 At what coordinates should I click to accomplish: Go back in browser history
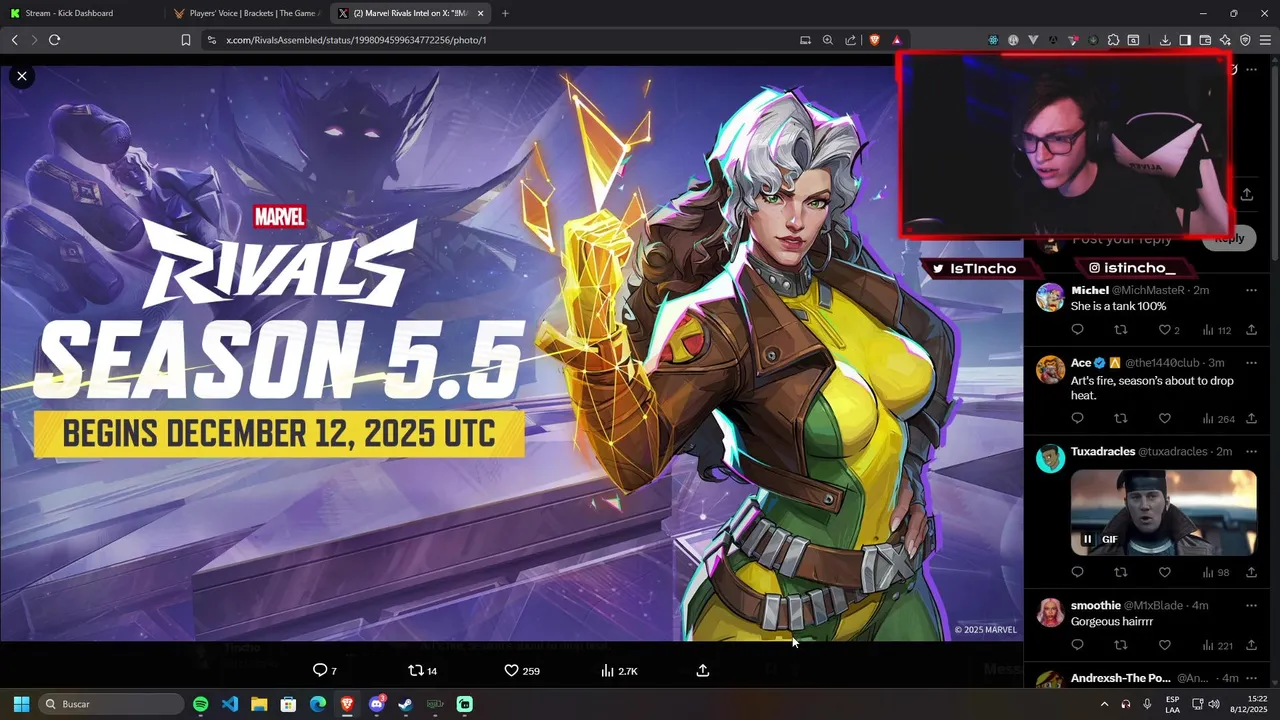point(14,40)
